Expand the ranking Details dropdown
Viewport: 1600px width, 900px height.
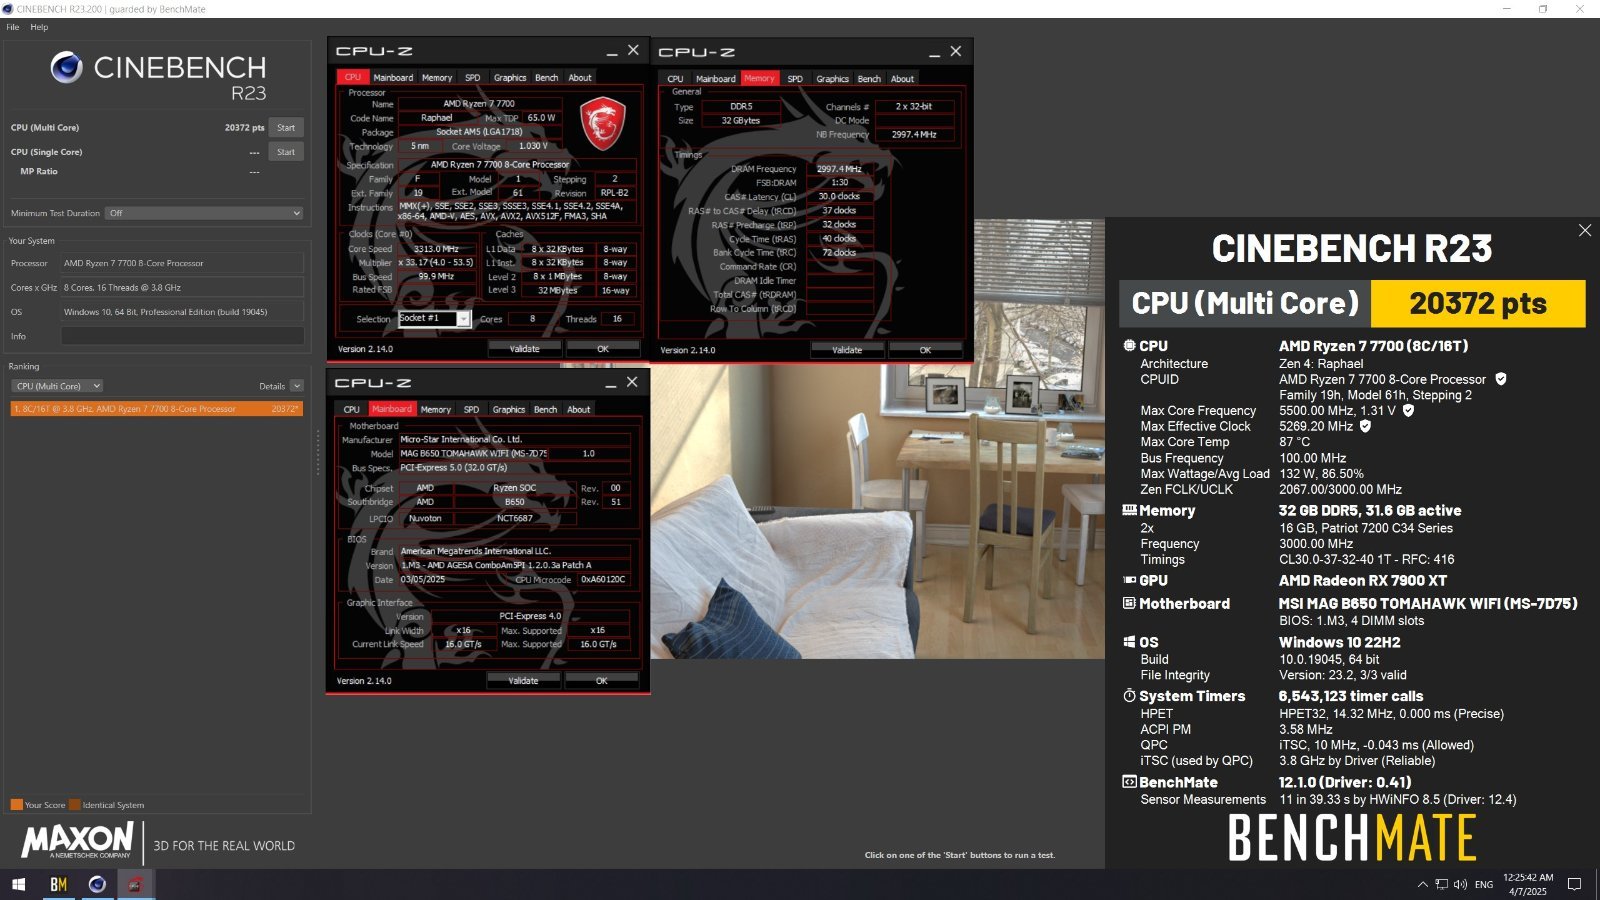click(297, 386)
